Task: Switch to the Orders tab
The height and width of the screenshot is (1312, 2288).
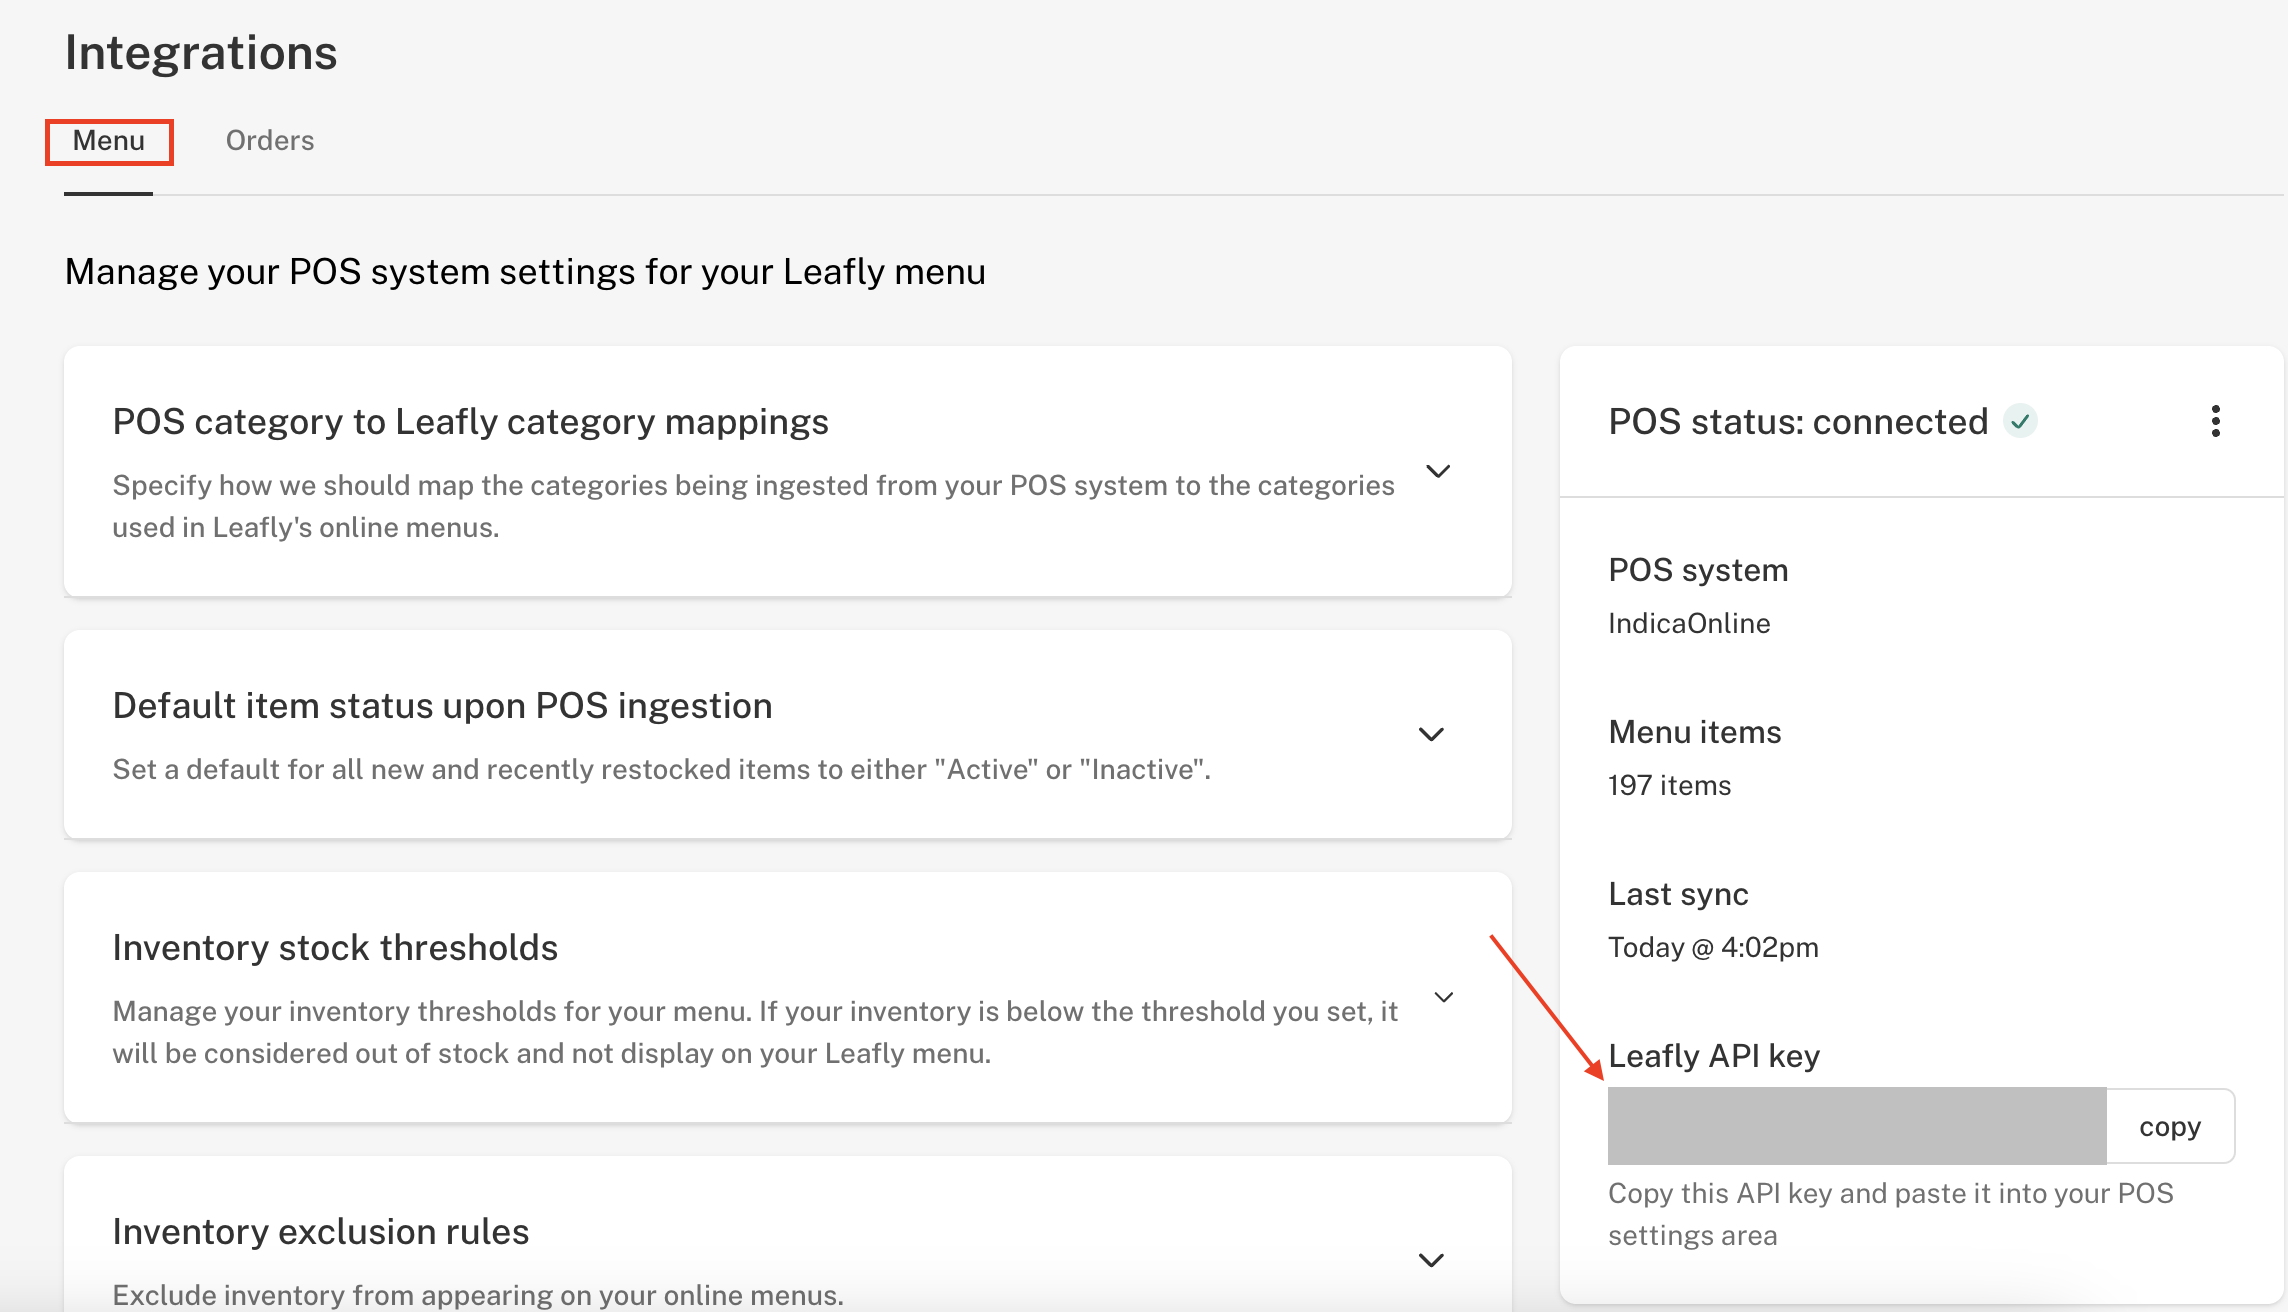Action: (x=270, y=141)
